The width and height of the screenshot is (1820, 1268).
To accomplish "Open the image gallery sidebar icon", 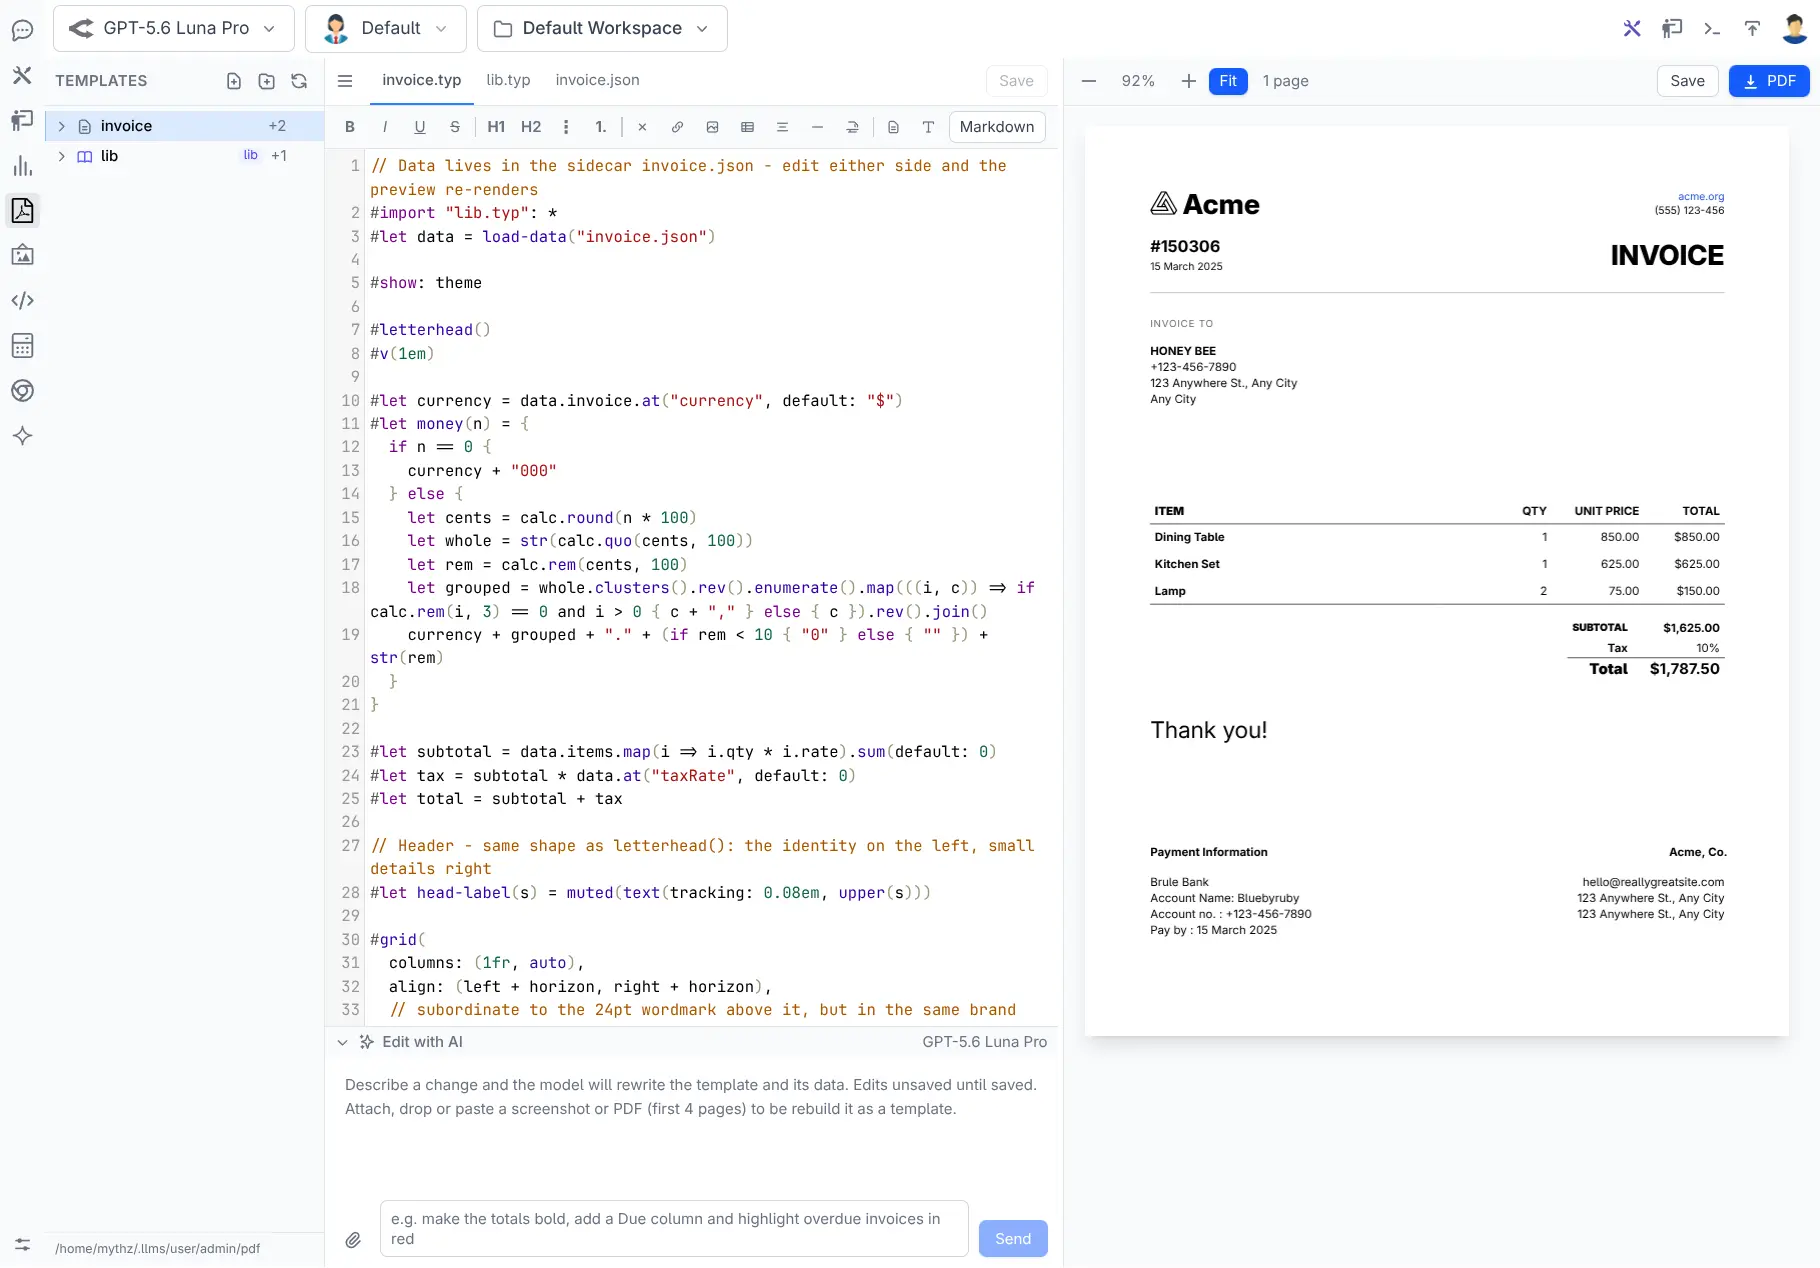I will (x=22, y=255).
